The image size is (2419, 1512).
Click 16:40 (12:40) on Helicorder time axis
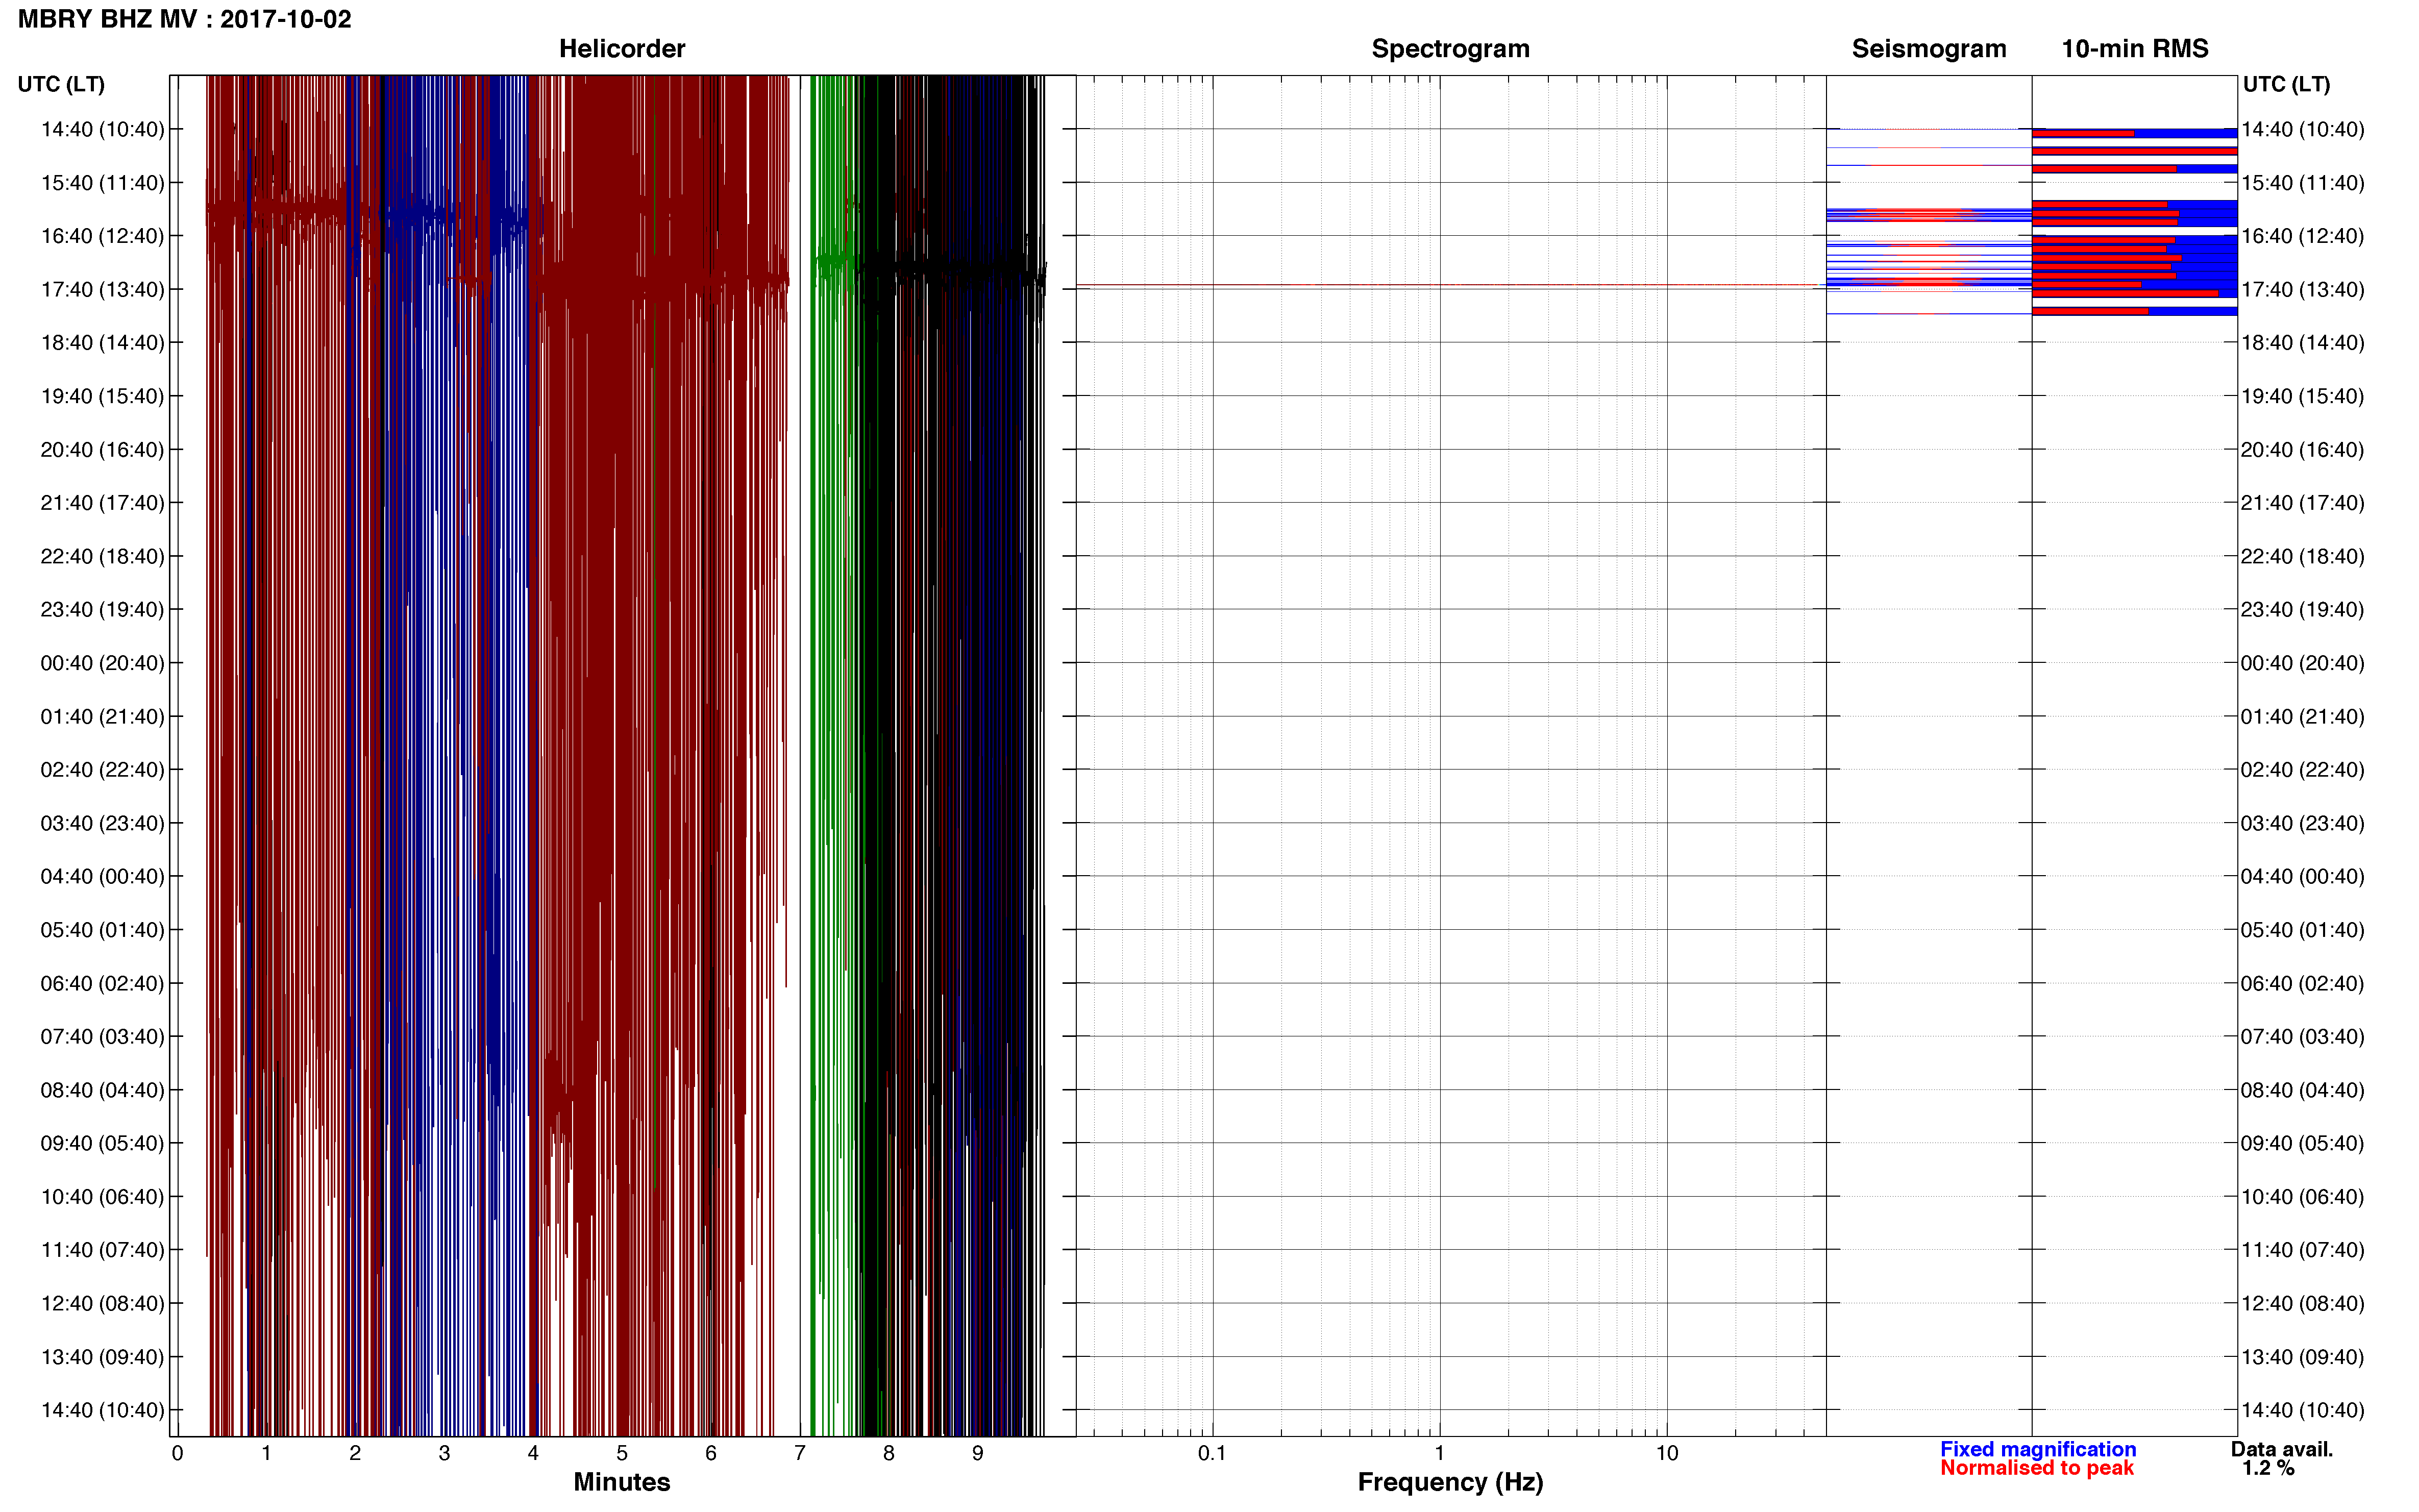pyautogui.click(x=102, y=236)
